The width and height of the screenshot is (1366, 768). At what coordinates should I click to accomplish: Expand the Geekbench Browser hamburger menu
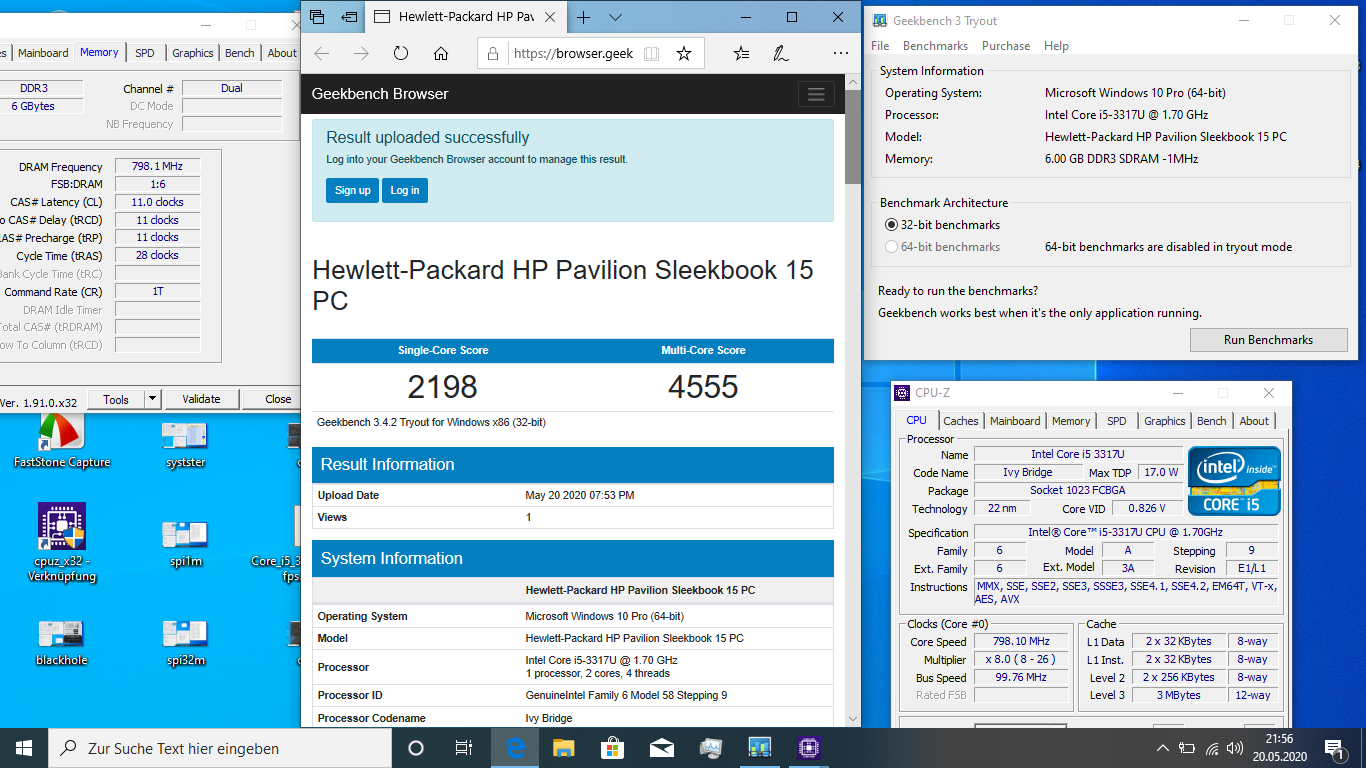point(816,94)
